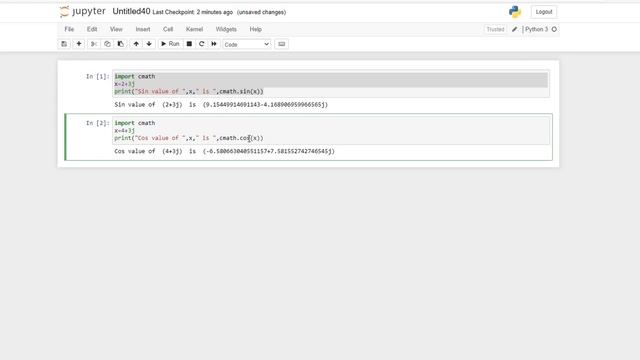Click the Cos value output line
This screenshot has width=640, height=360.
224,151
